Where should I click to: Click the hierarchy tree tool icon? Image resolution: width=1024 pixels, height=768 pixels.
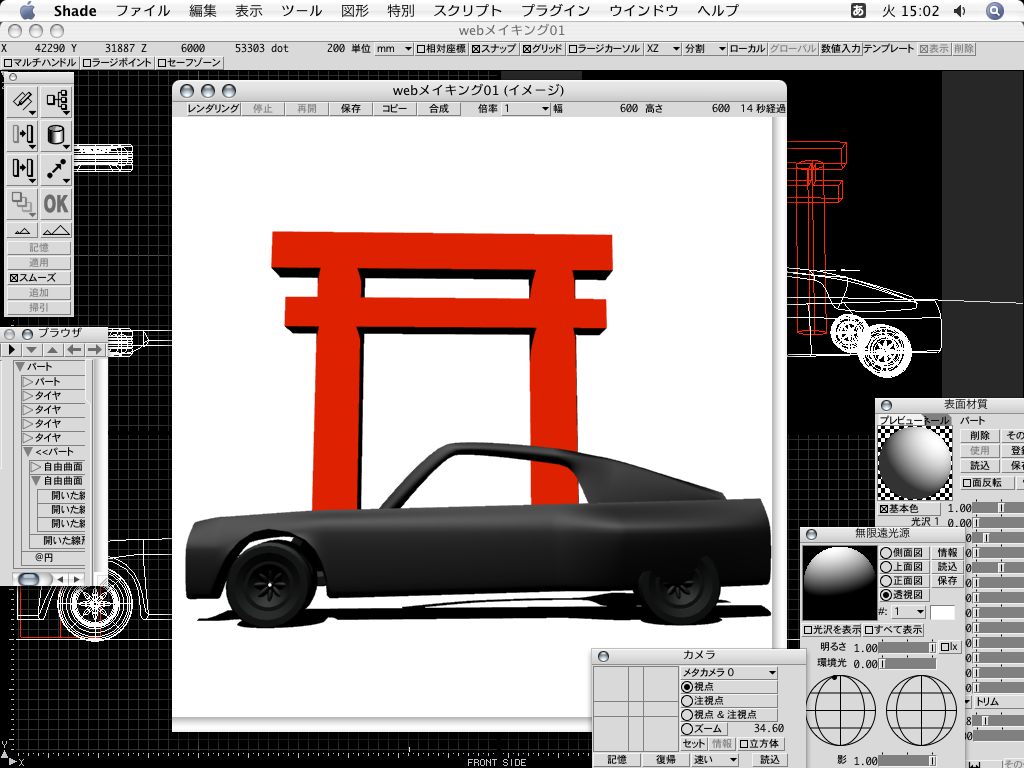(56, 100)
